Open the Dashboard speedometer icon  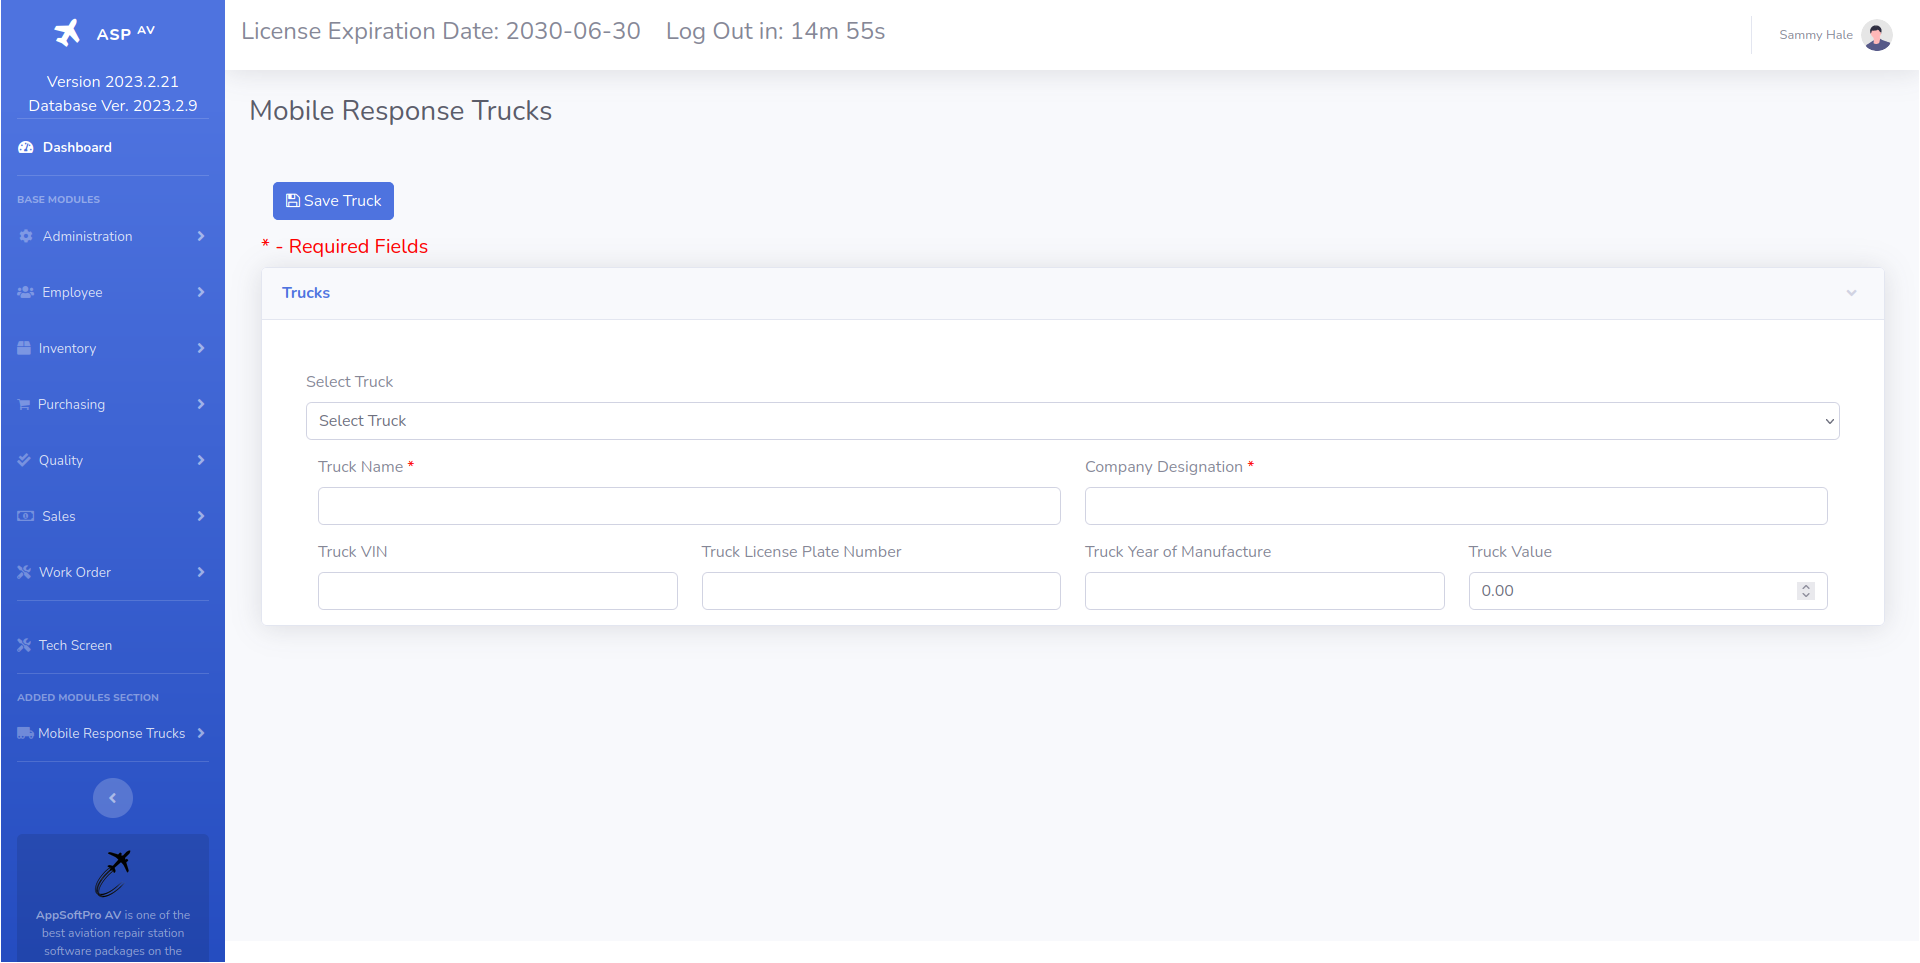coord(26,147)
